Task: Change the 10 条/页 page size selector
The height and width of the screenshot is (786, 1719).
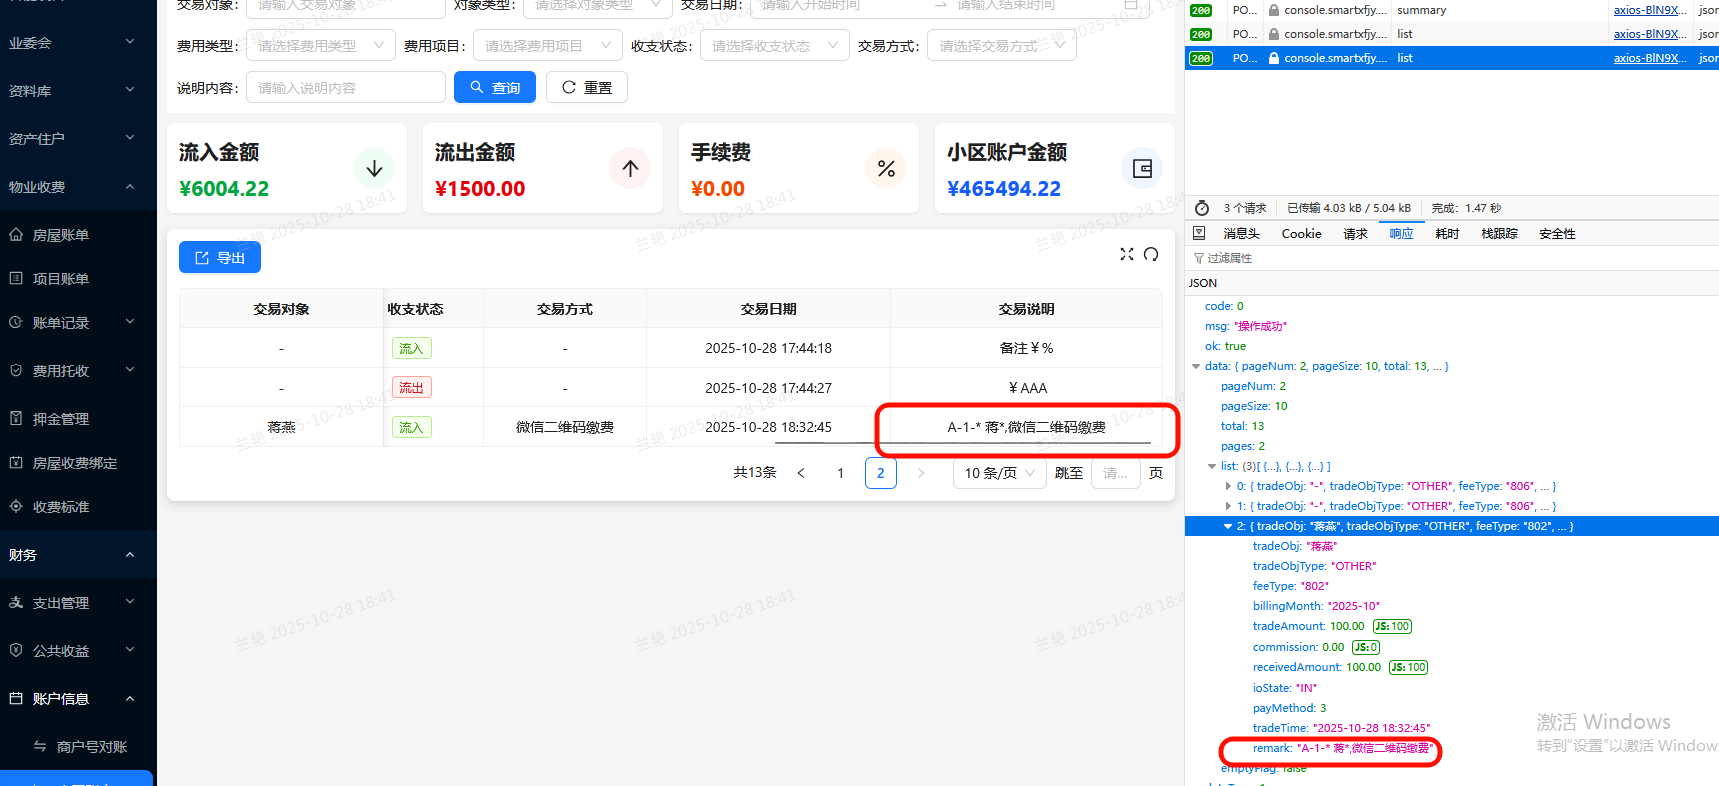Action: tap(999, 473)
